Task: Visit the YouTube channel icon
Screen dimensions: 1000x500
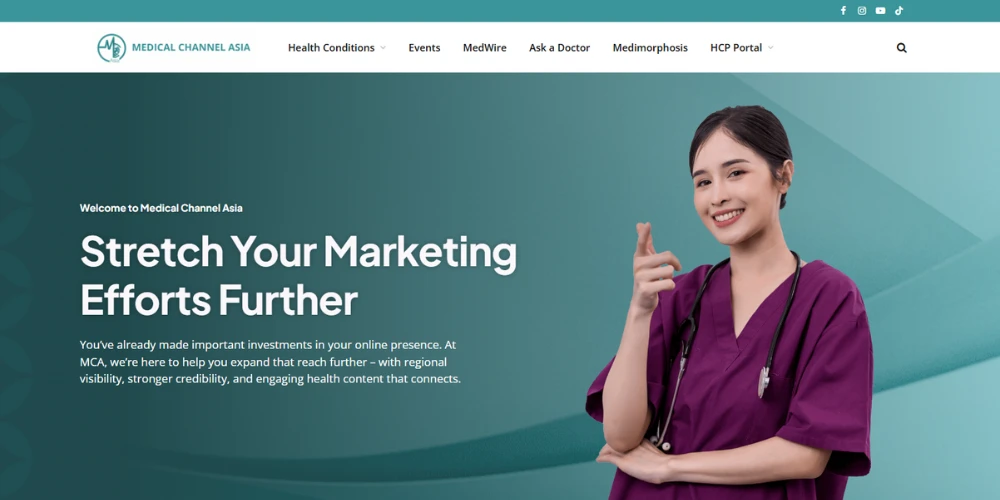Action: click(880, 11)
